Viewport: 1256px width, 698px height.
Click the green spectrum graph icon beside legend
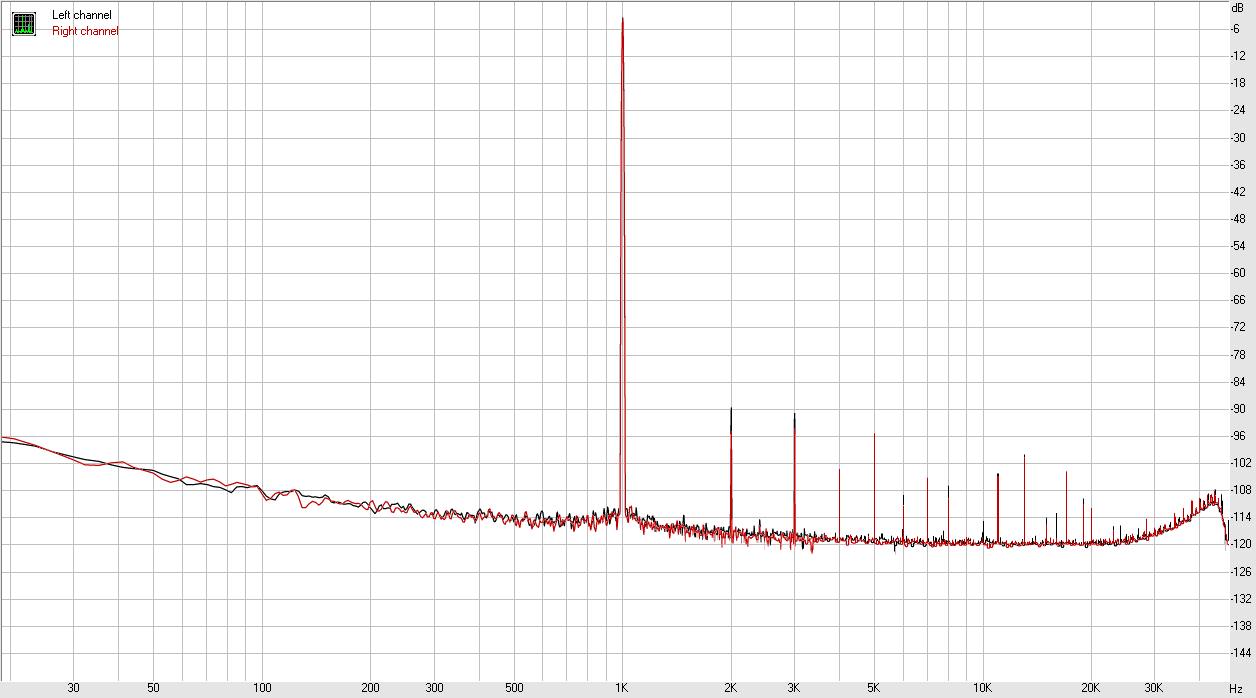coord(23,24)
